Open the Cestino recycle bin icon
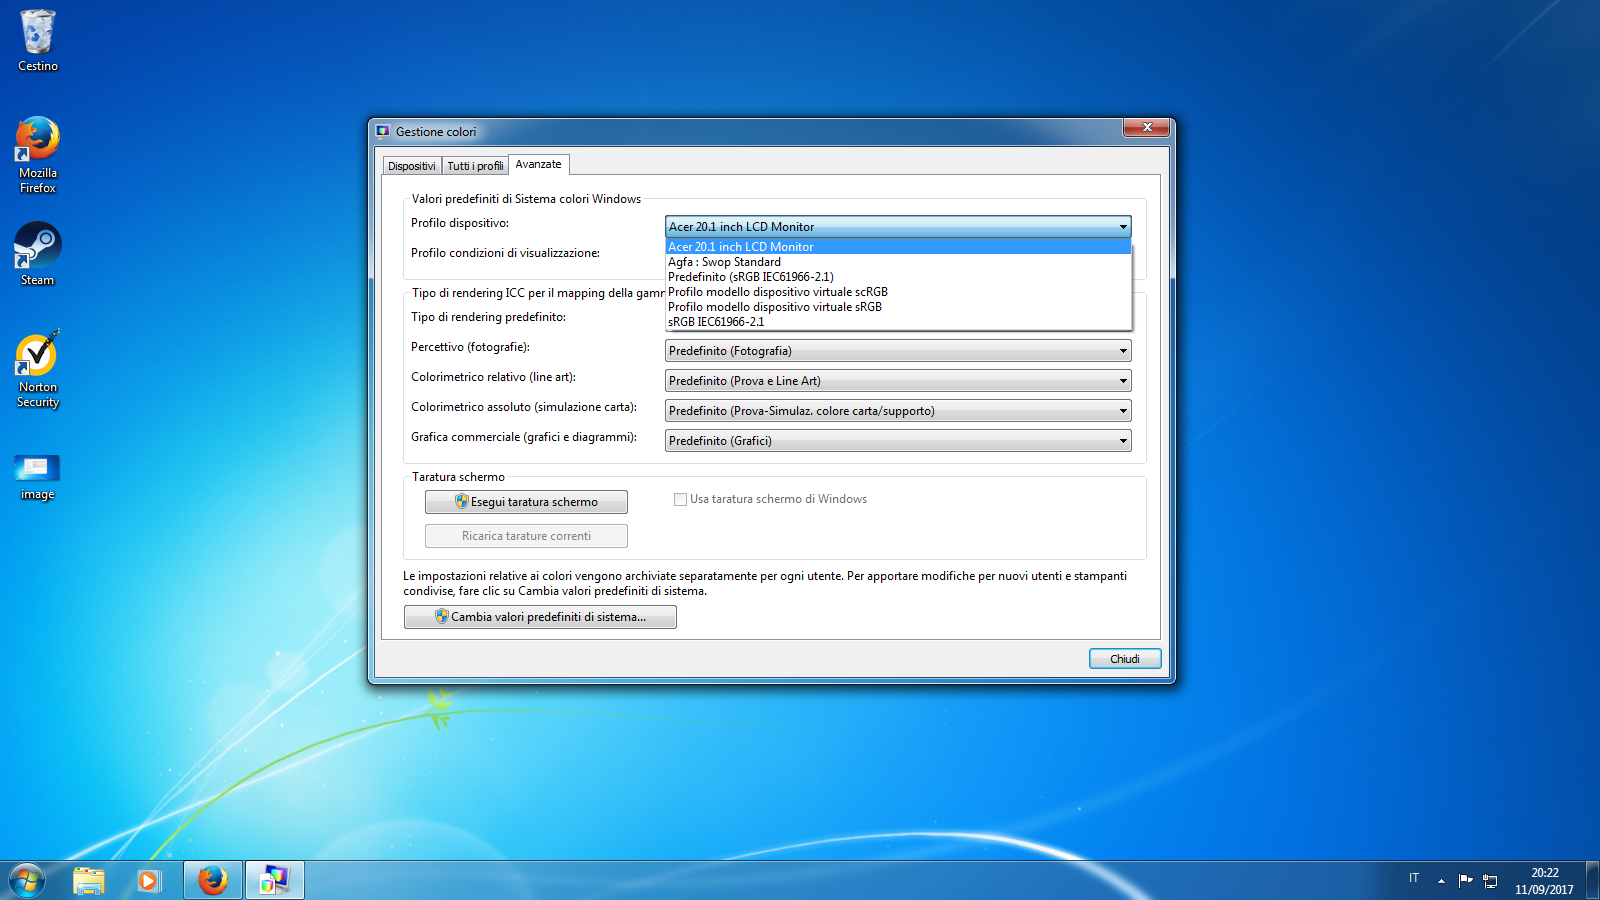 [x=38, y=40]
